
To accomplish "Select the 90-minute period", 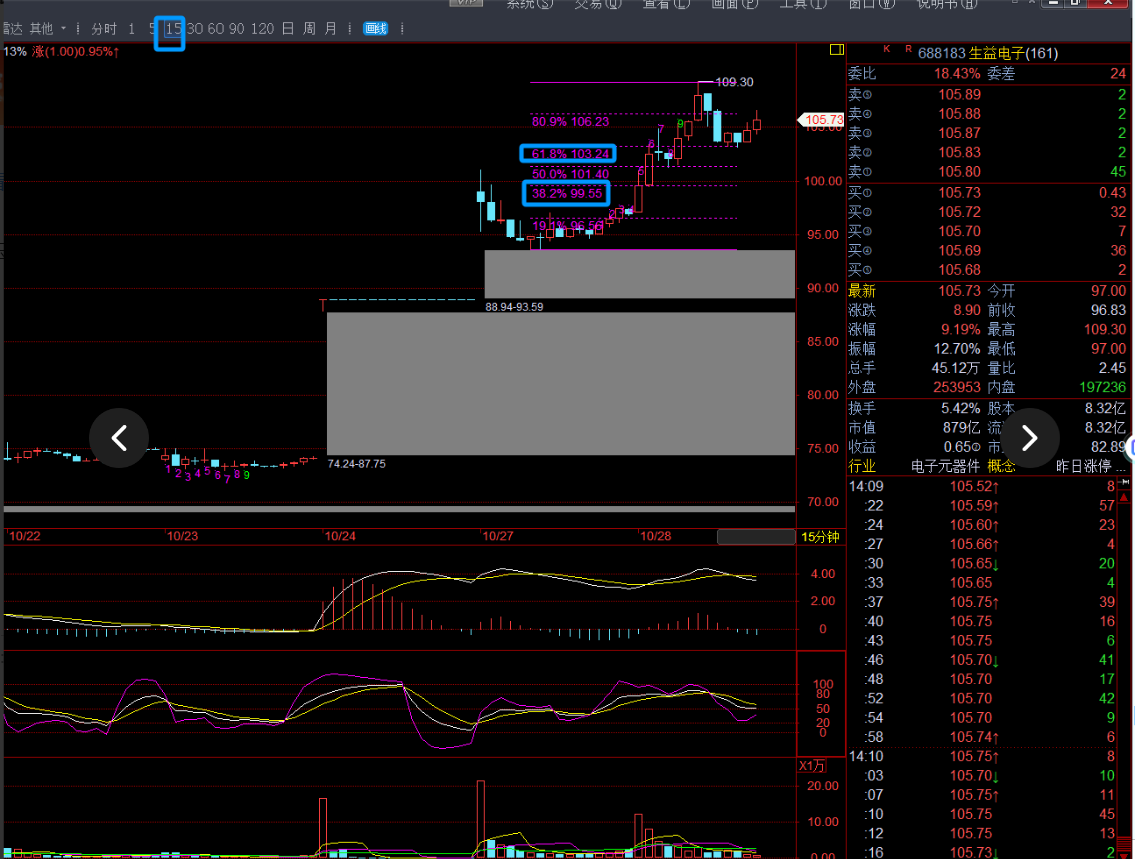I will [x=237, y=29].
